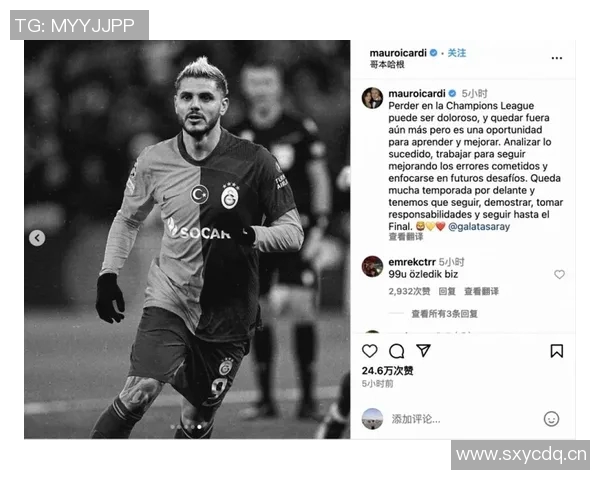Open the emrekctrr commenter username
Image resolution: width=600 pixels, height=480 pixels.
pos(412,262)
